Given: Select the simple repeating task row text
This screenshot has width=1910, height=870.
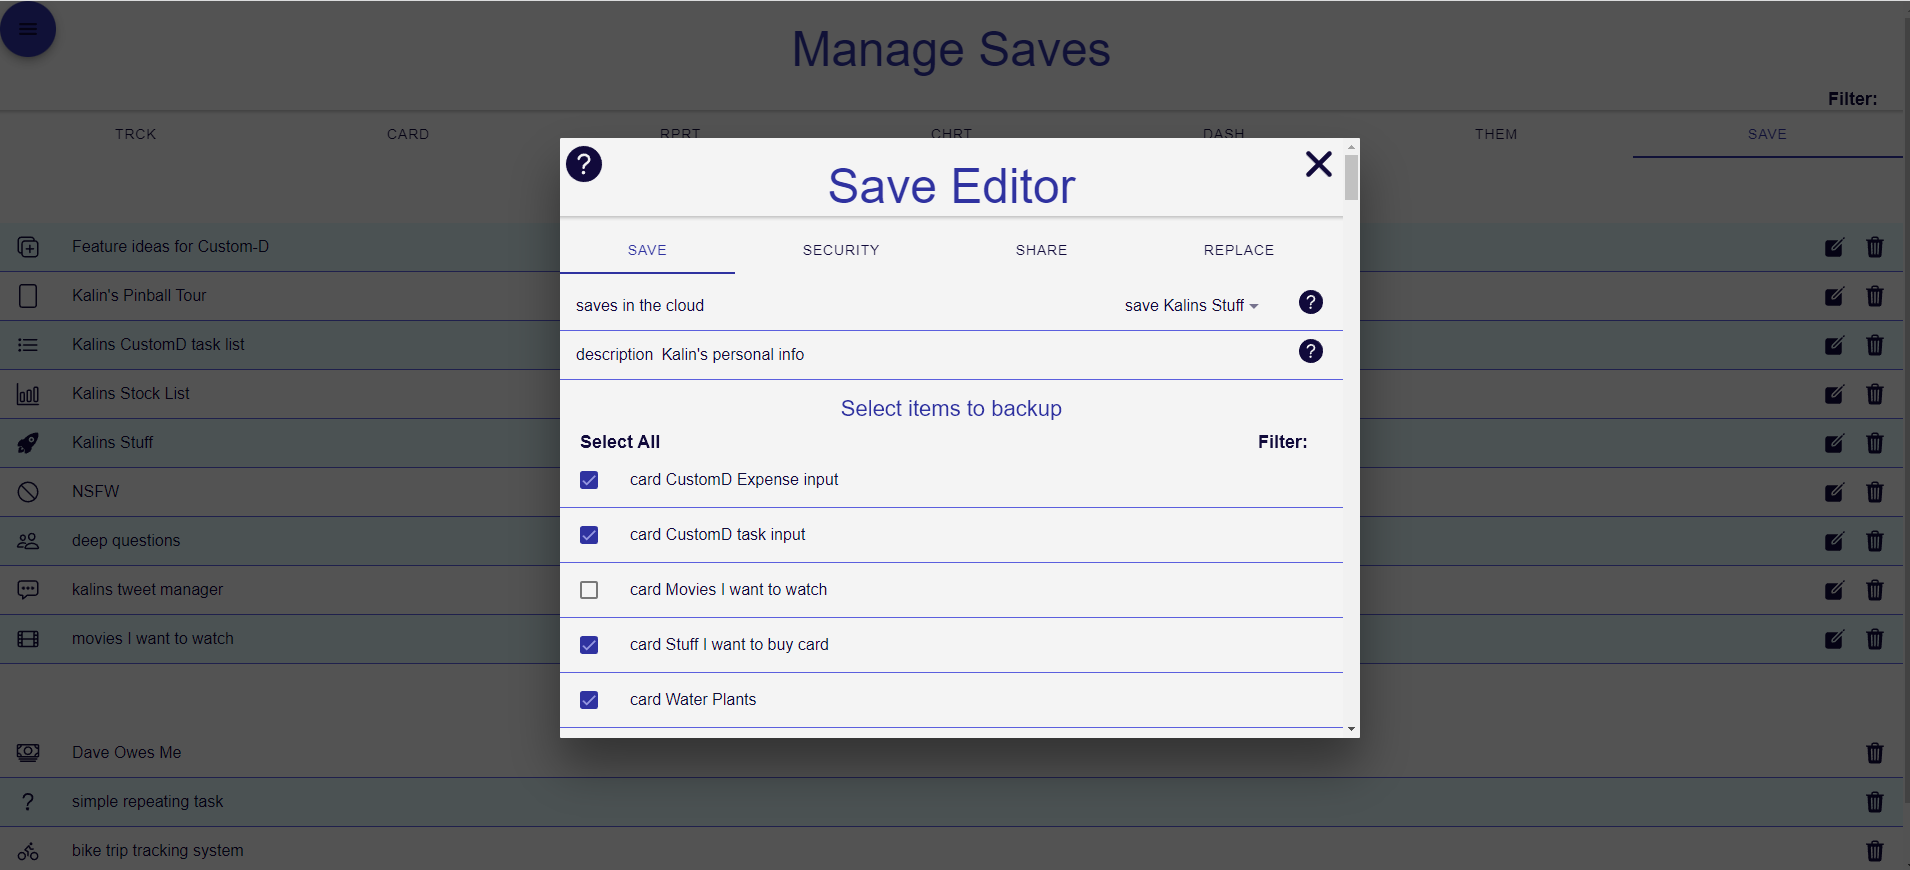Looking at the screenshot, I should coord(147,801).
